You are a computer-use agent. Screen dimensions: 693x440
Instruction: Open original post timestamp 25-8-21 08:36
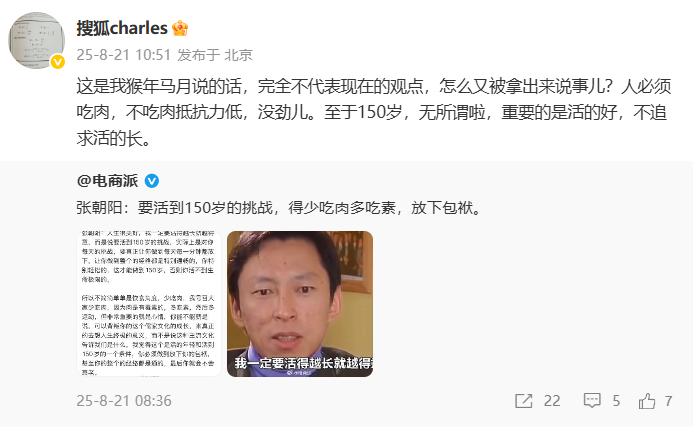[x=124, y=401]
